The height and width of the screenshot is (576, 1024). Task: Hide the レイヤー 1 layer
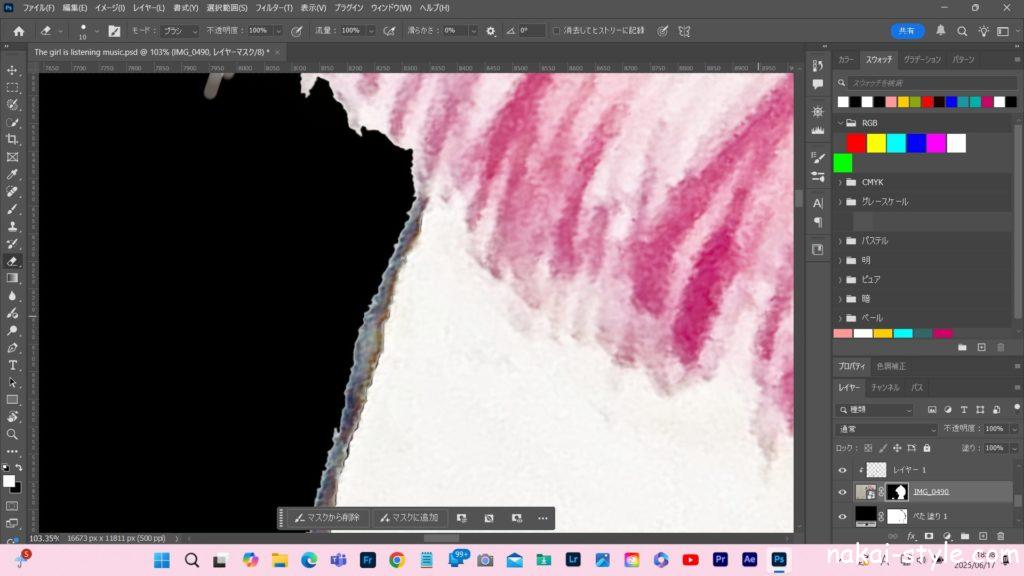click(x=842, y=470)
